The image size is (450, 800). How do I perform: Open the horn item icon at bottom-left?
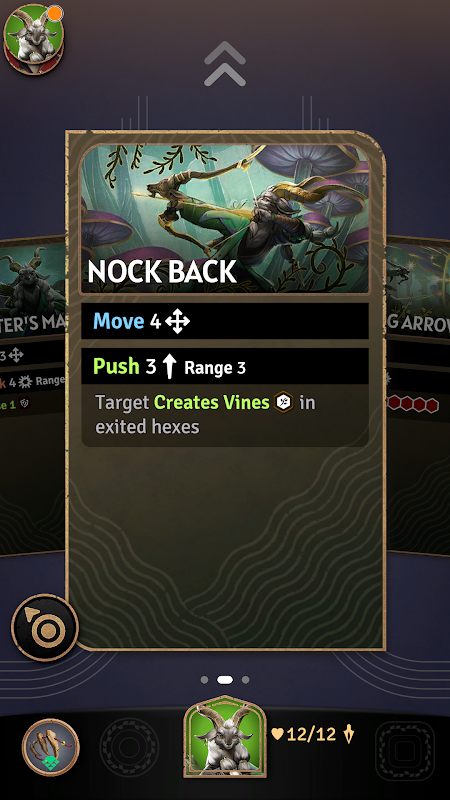point(51,747)
